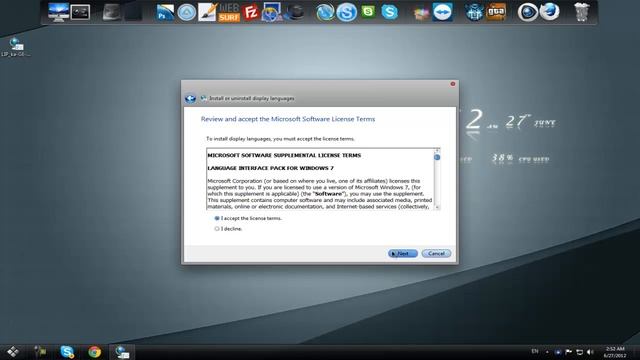The image size is (640, 360).
Task: Open the eye camera icon in dock
Action: (527, 12)
